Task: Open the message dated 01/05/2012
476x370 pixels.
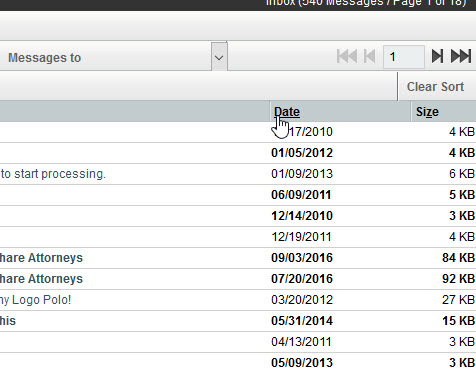Action: [302, 153]
